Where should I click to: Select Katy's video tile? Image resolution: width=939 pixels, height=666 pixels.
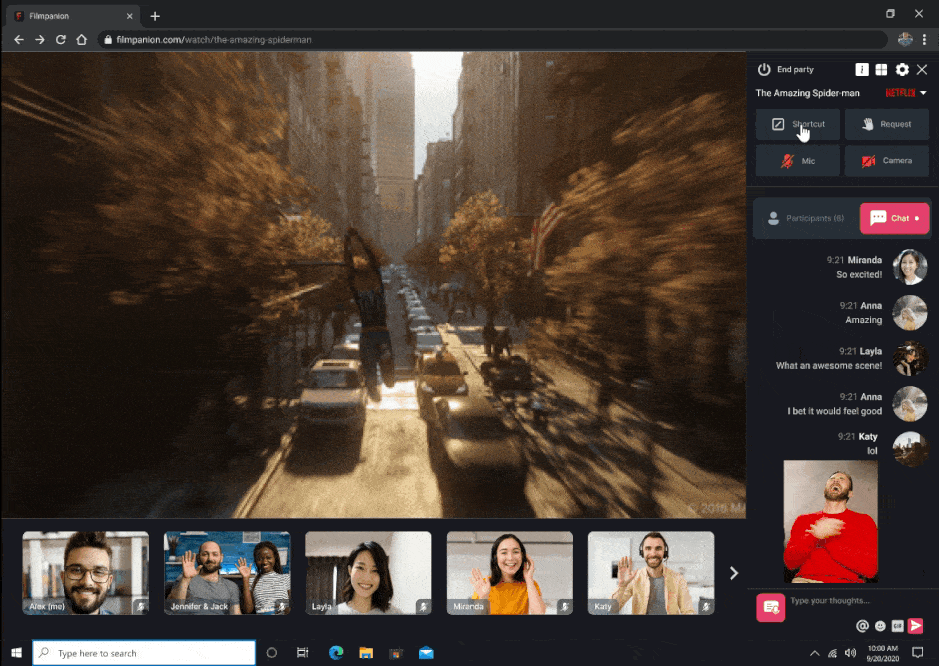click(x=651, y=573)
